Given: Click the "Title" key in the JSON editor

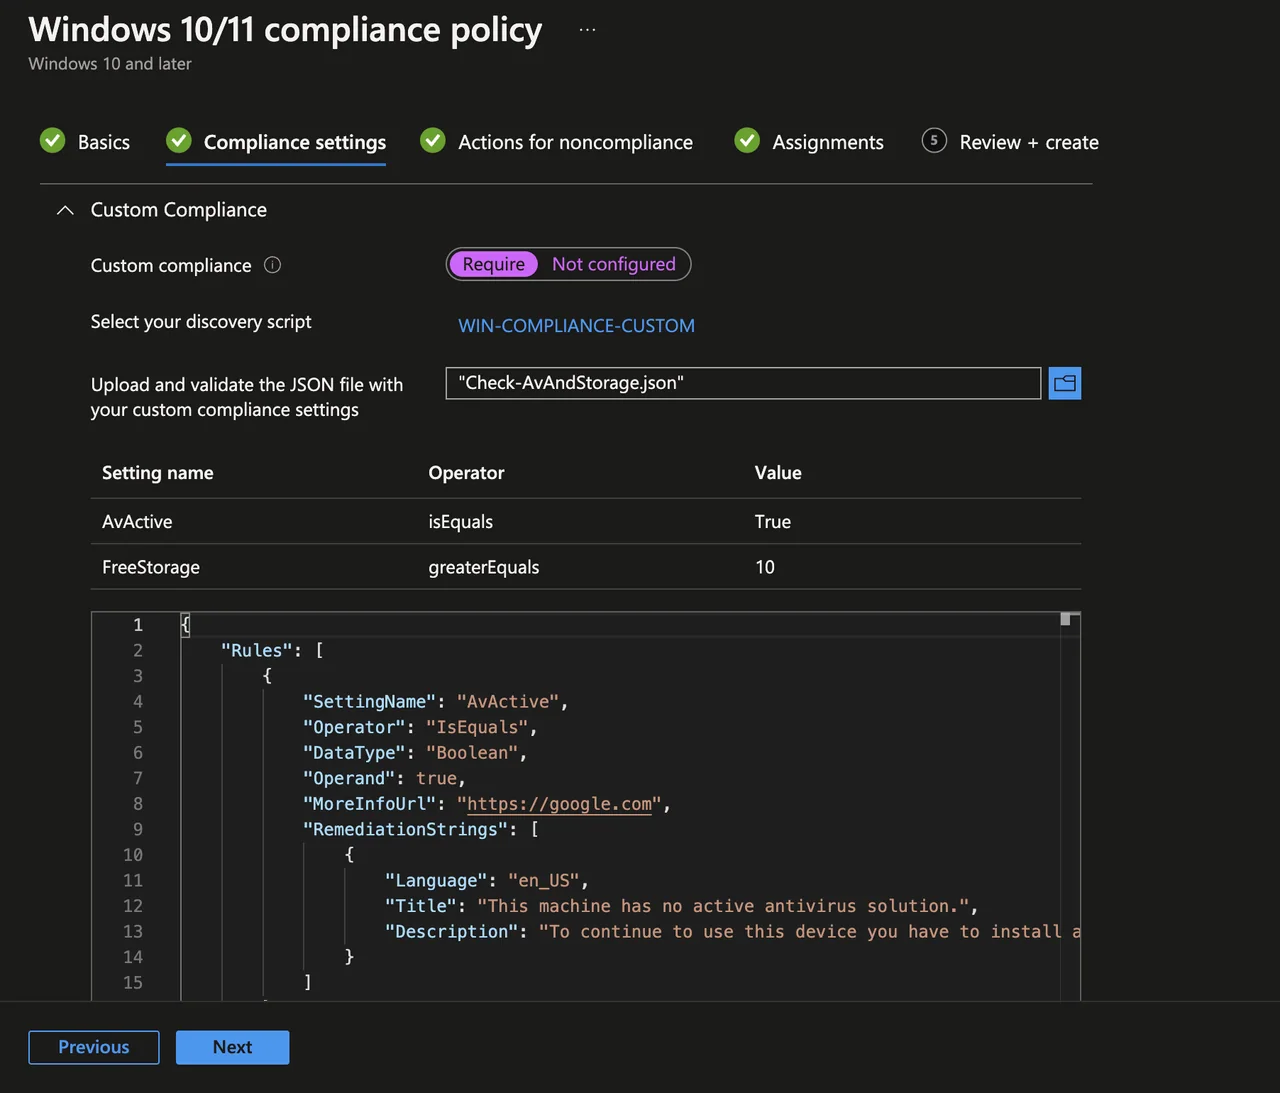Looking at the screenshot, I should 421,906.
